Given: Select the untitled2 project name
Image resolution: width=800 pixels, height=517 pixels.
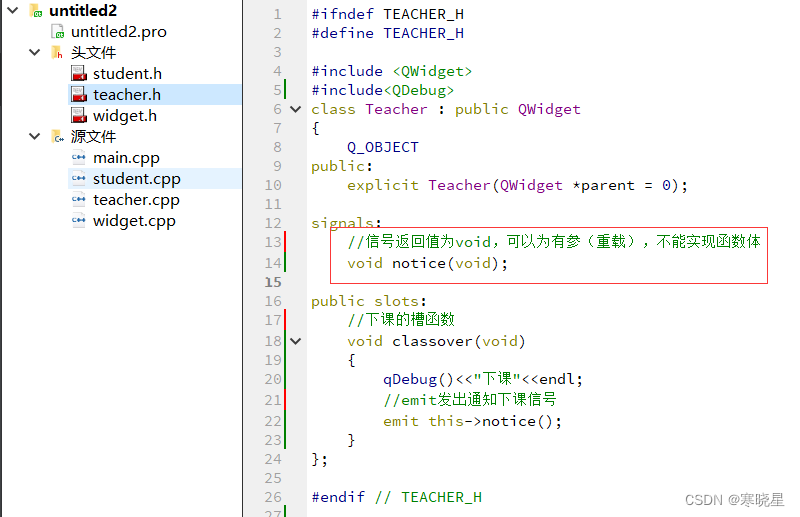Looking at the screenshot, I should [x=83, y=10].
